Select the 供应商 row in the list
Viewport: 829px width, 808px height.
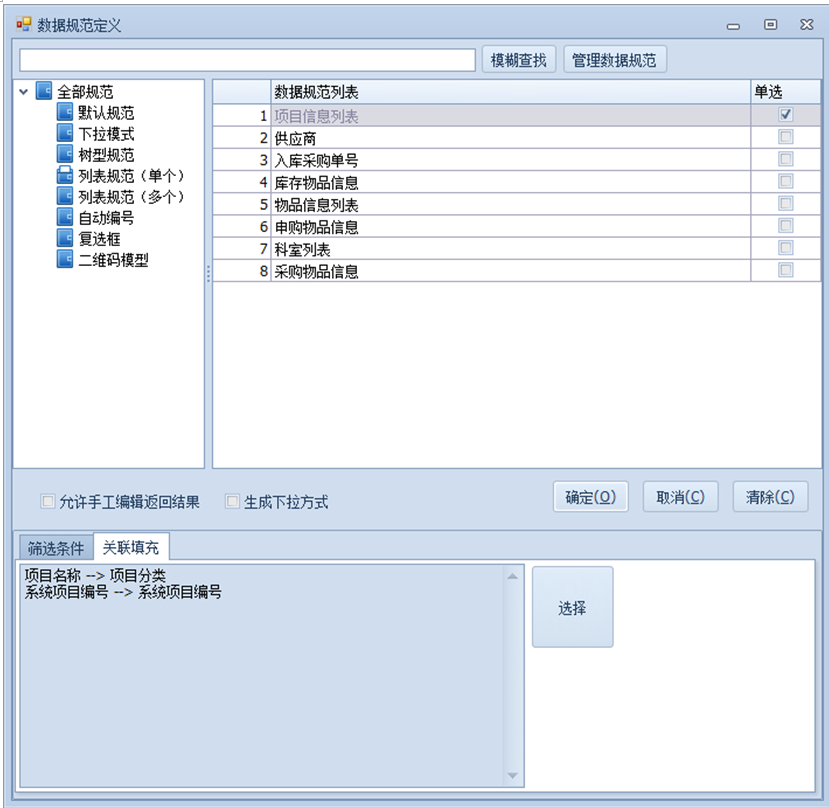click(x=510, y=138)
